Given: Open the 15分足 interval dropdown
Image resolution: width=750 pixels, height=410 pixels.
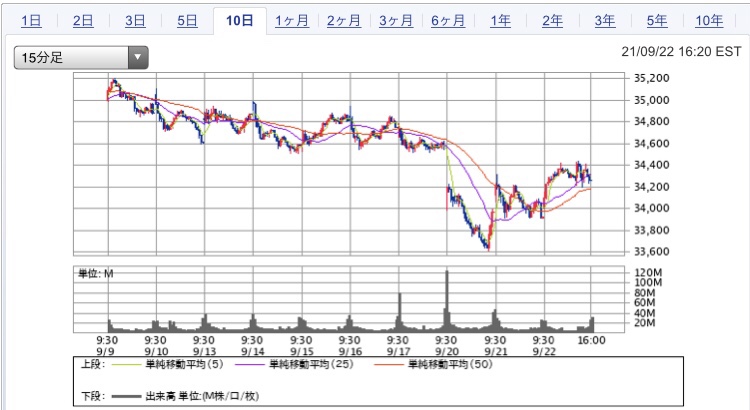Looking at the screenshot, I should click(x=81, y=57).
